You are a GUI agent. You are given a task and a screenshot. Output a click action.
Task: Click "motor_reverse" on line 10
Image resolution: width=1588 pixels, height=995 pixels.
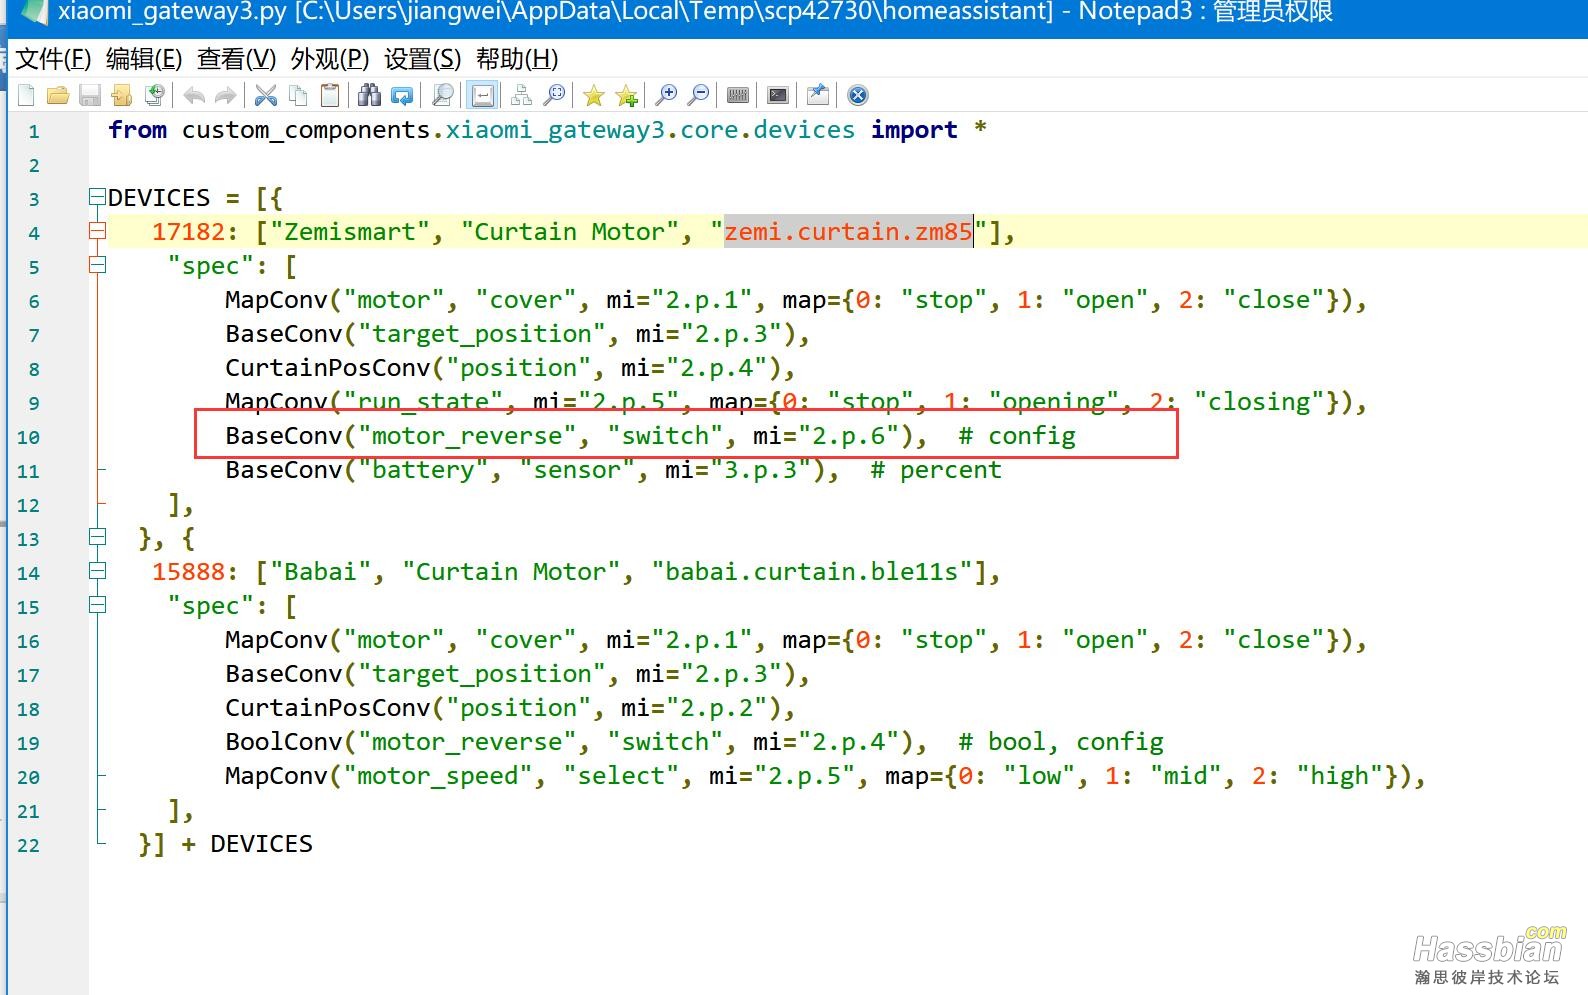(467, 436)
